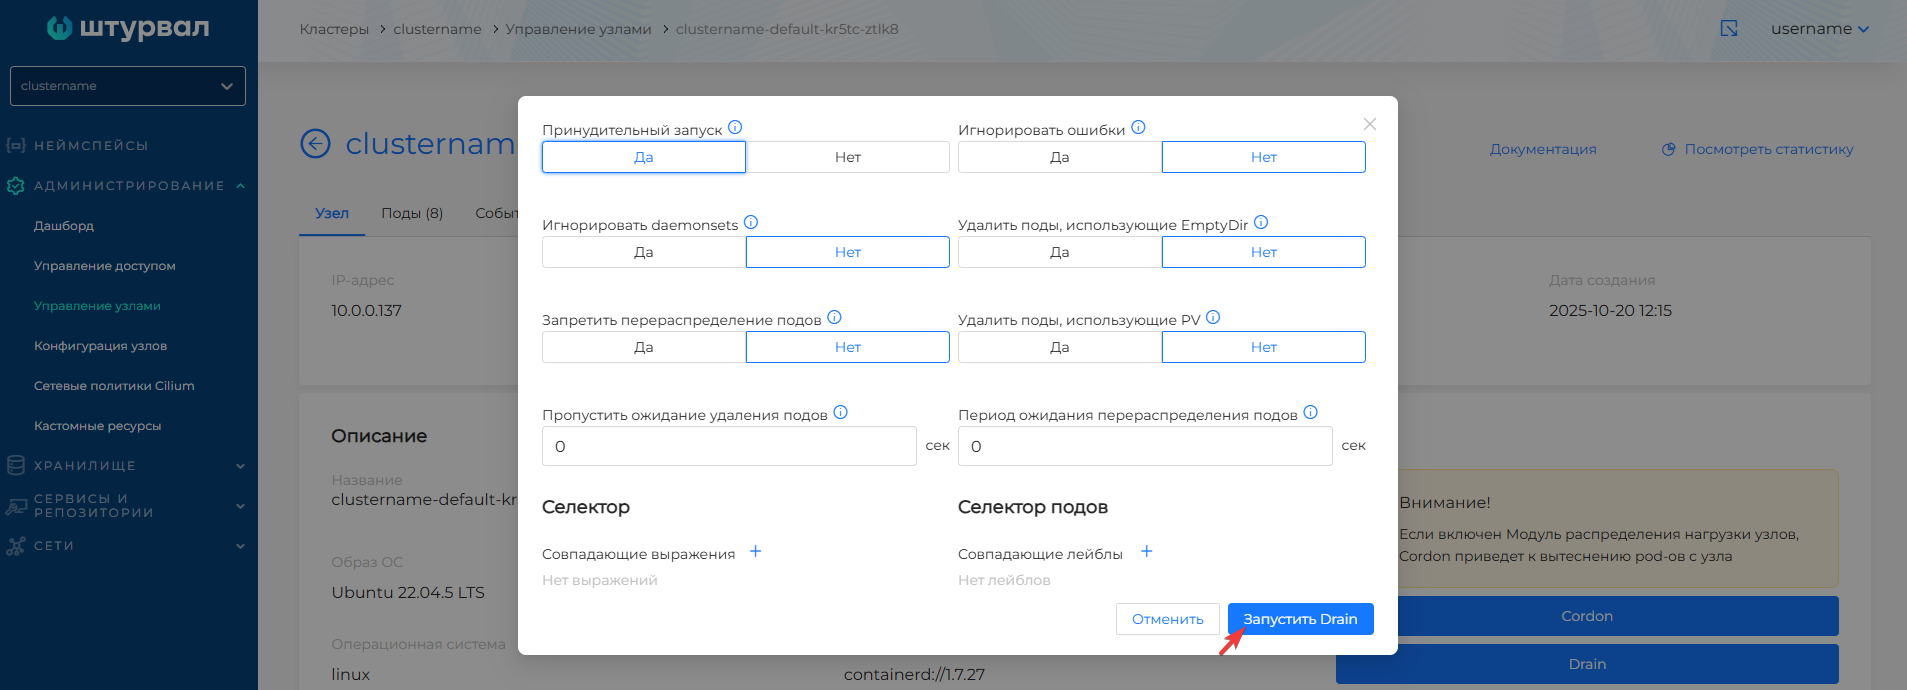Add matching label with plus icon
The height and width of the screenshot is (690, 1907).
(x=1147, y=551)
